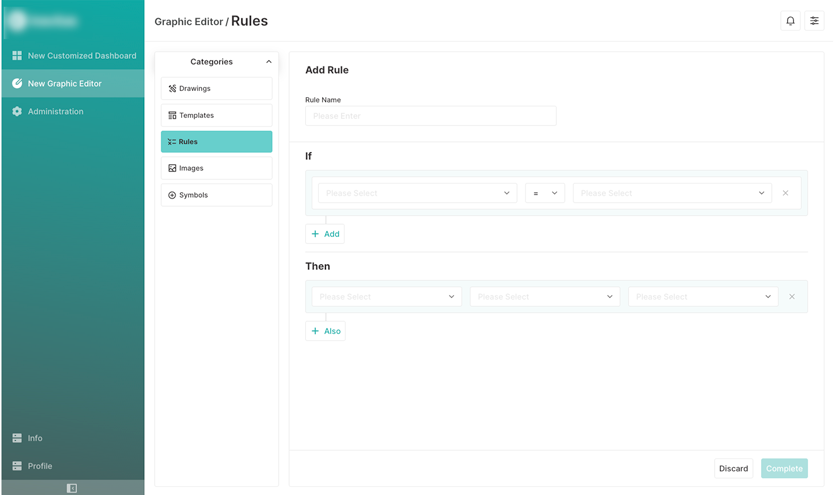Click in the Rule Name field
Screen dimensions: 834x495
(x=430, y=116)
